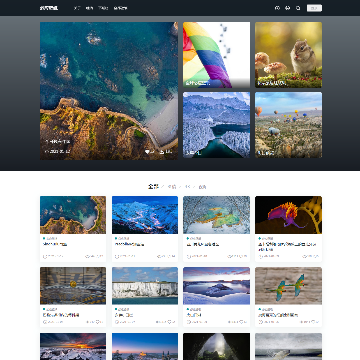This screenshot has height=360, width=360.
Task: Click the search magnifier icon in header
Action: click(298, 8)
